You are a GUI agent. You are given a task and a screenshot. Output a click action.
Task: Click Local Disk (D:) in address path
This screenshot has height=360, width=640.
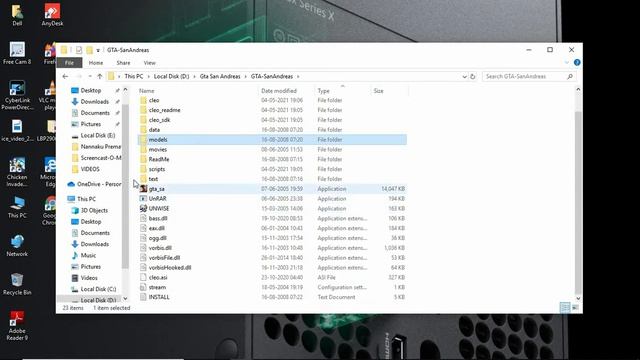click(x=171, y=76)
